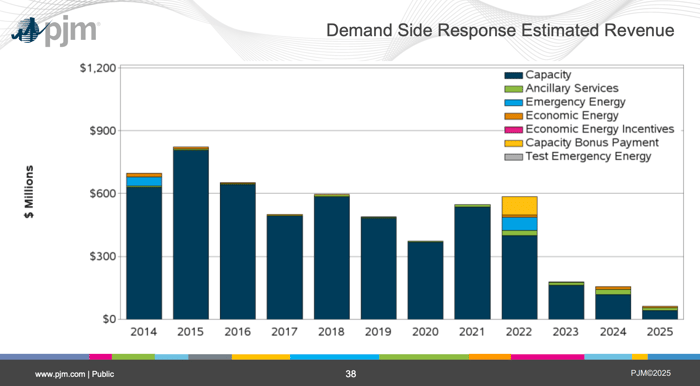Click the $900 y-axis label

tap(102, 131)
